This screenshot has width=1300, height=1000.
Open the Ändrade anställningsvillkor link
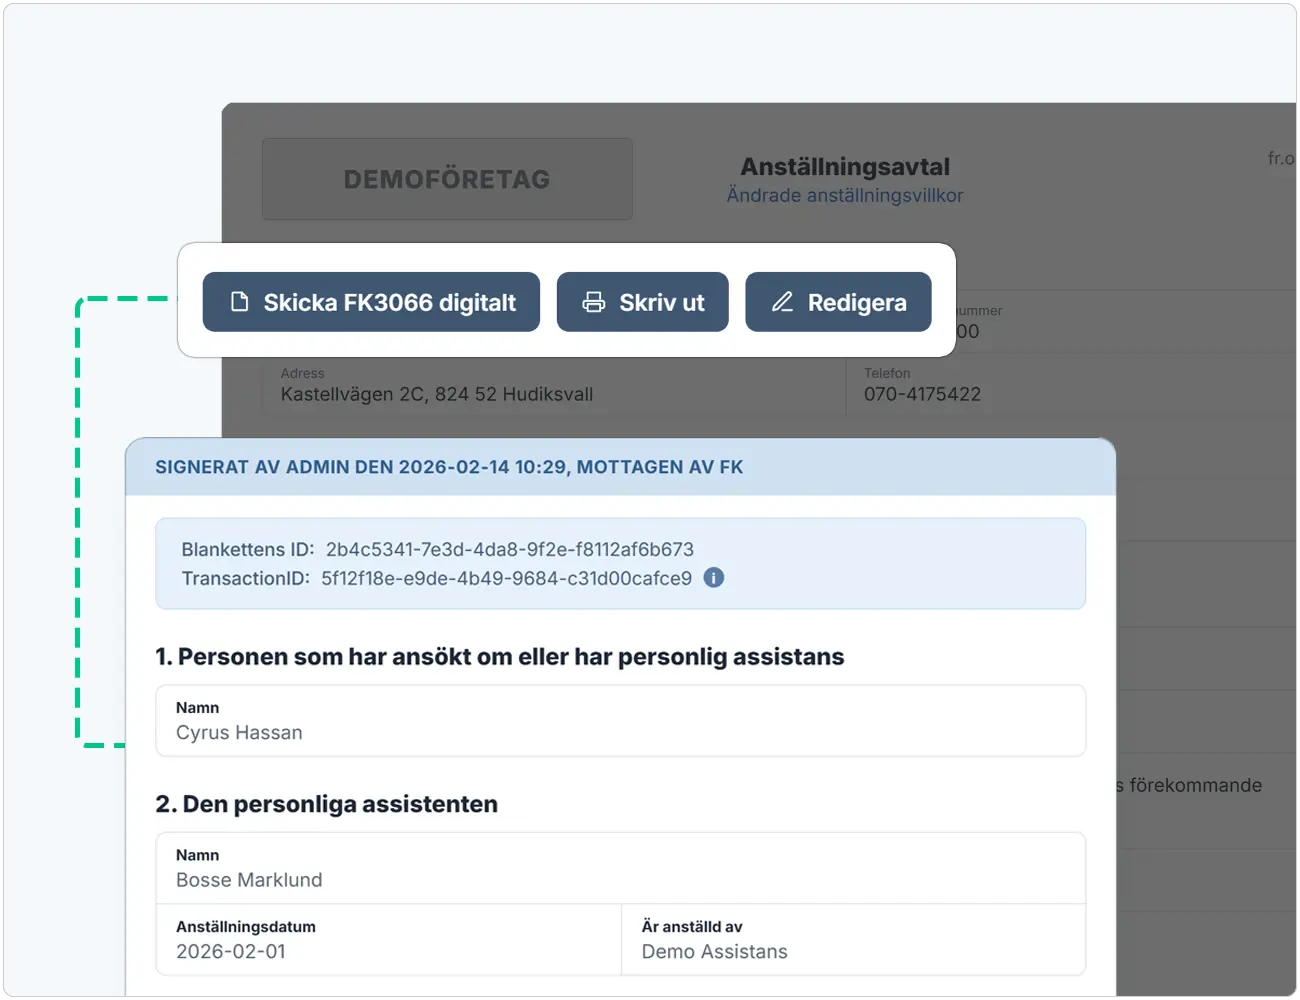click(845, 195)
